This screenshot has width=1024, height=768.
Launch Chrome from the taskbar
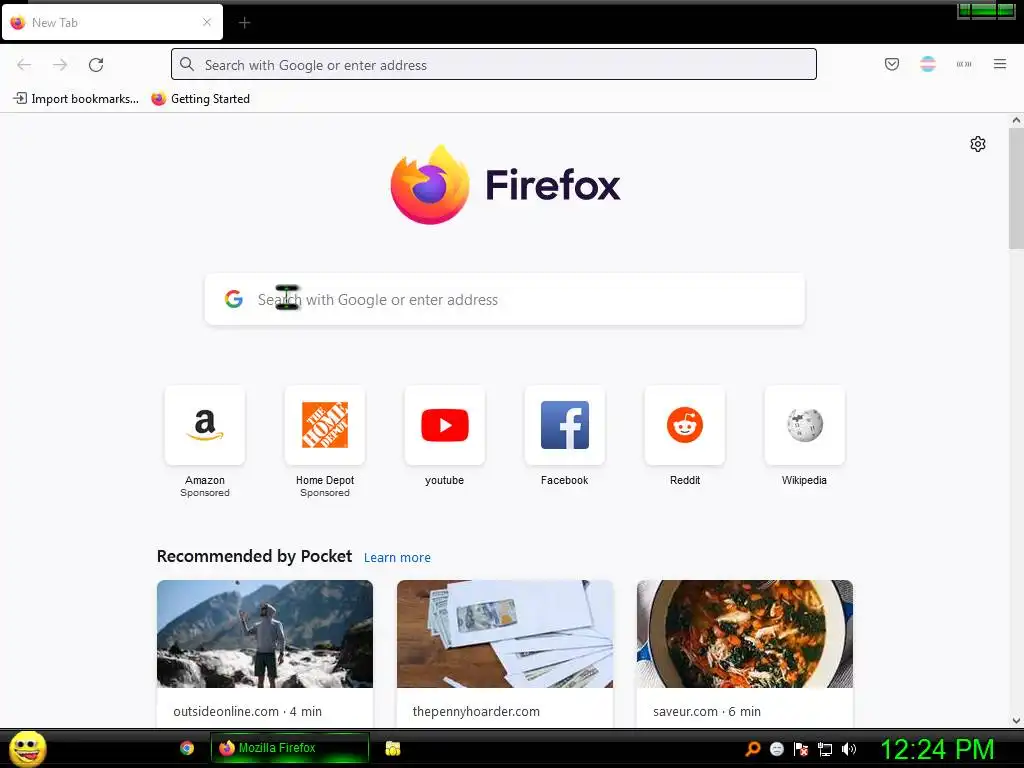click(x=187, y=748)
